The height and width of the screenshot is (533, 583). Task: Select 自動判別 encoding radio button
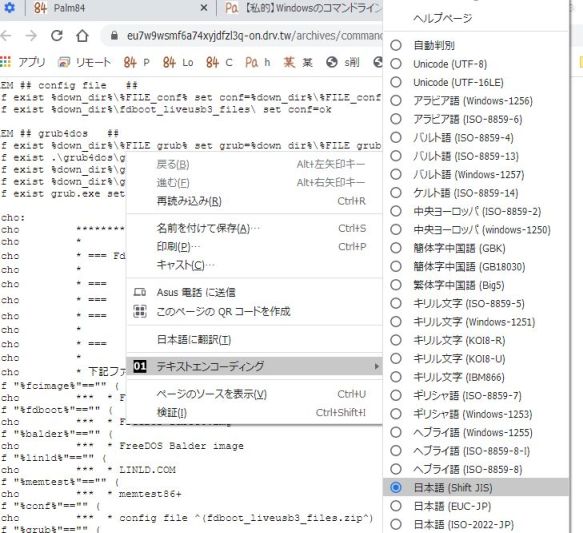click(x=396, y=45)
